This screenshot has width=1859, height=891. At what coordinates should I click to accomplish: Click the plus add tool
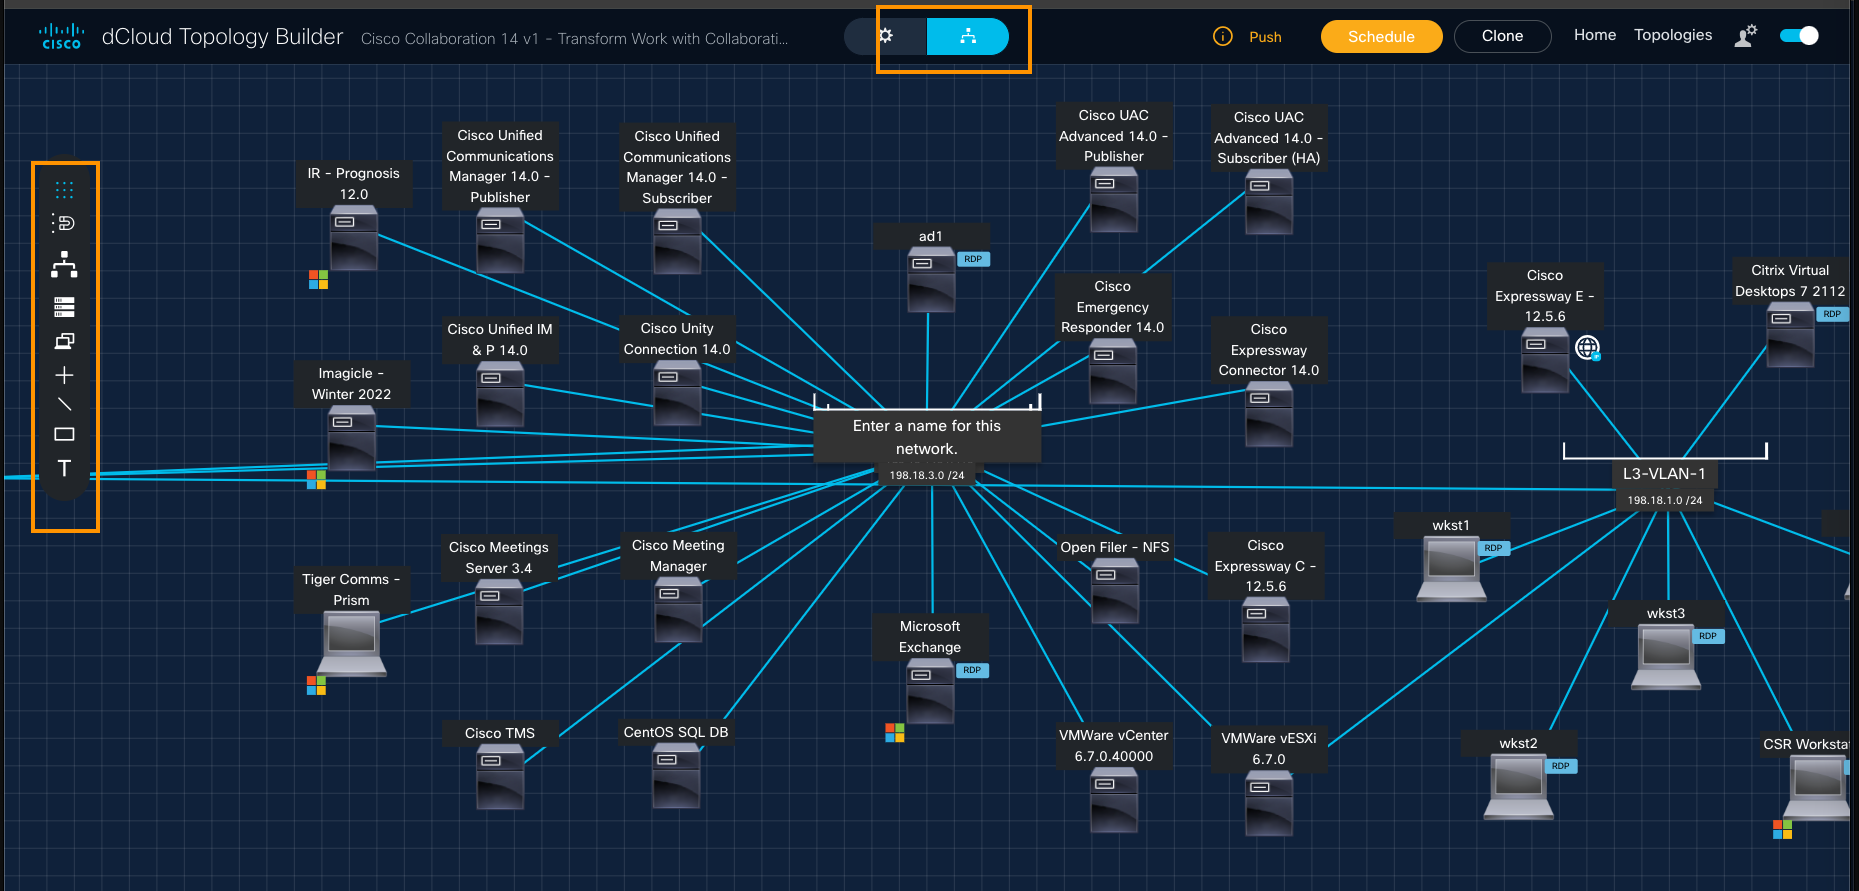click(64, 375)
